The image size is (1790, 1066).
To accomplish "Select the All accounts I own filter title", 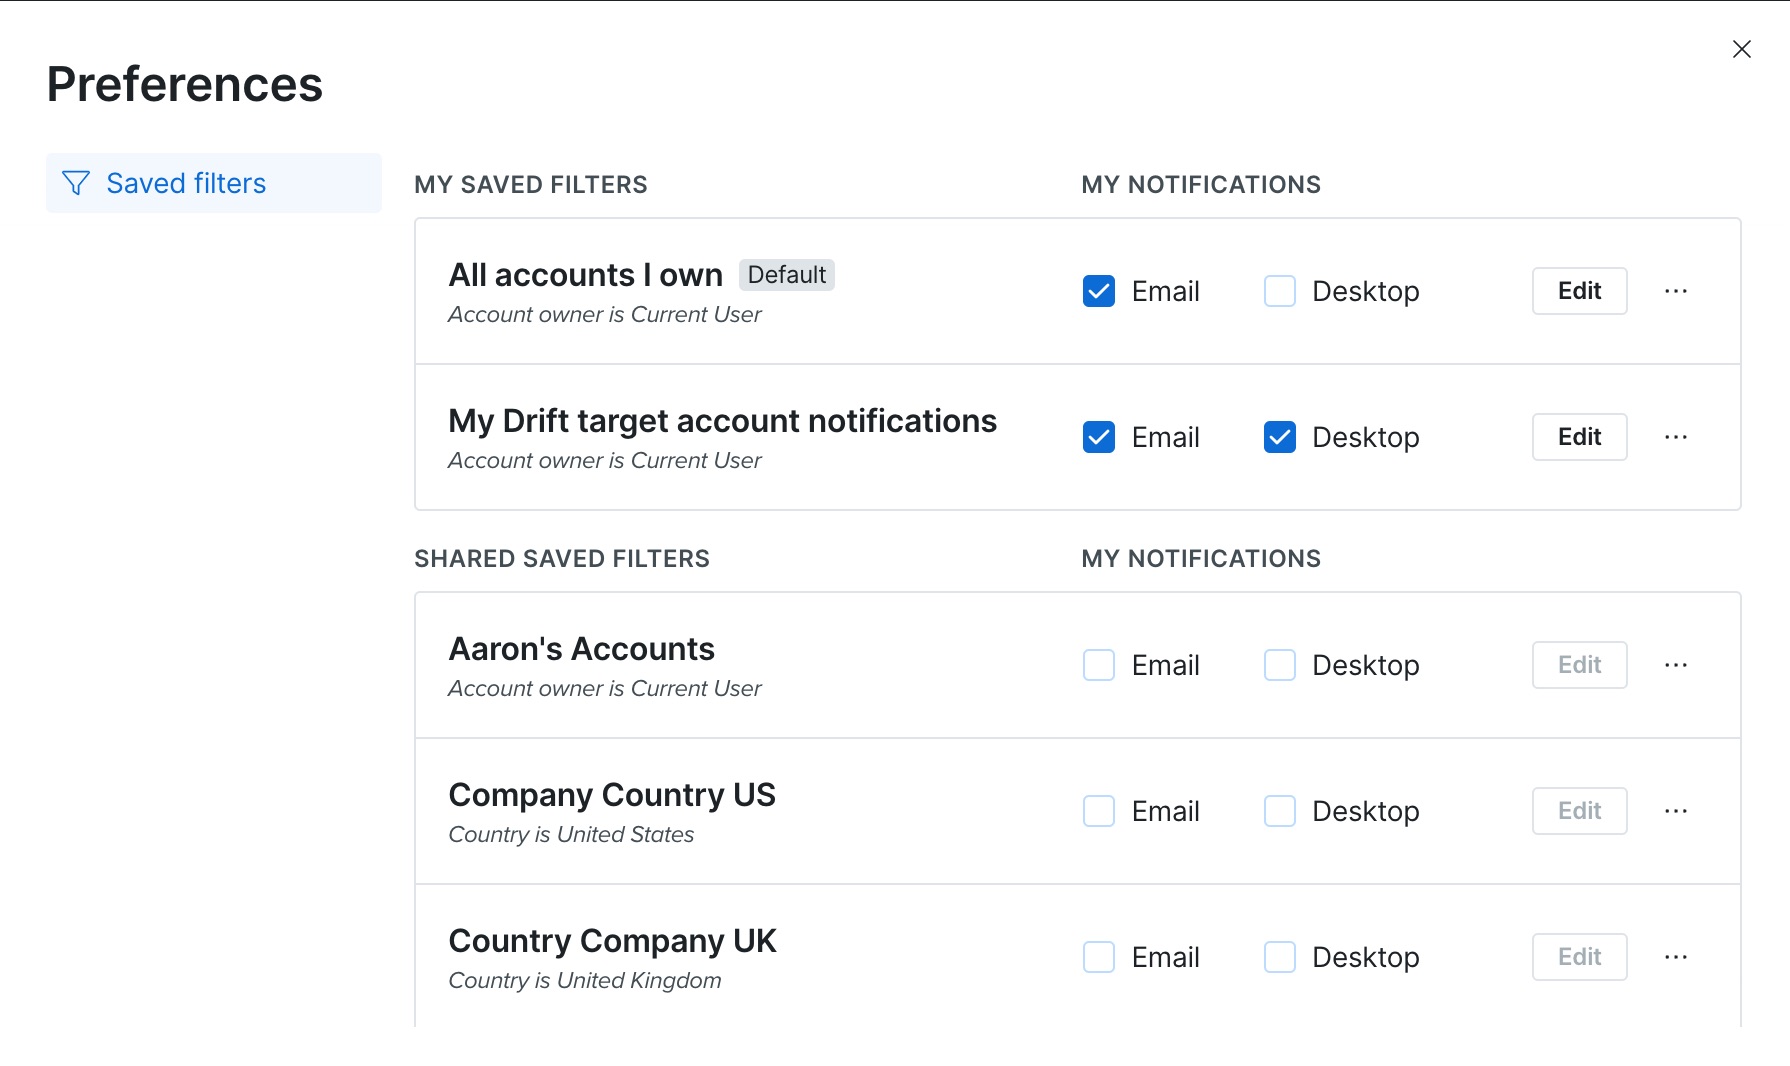I will point(585,275).
